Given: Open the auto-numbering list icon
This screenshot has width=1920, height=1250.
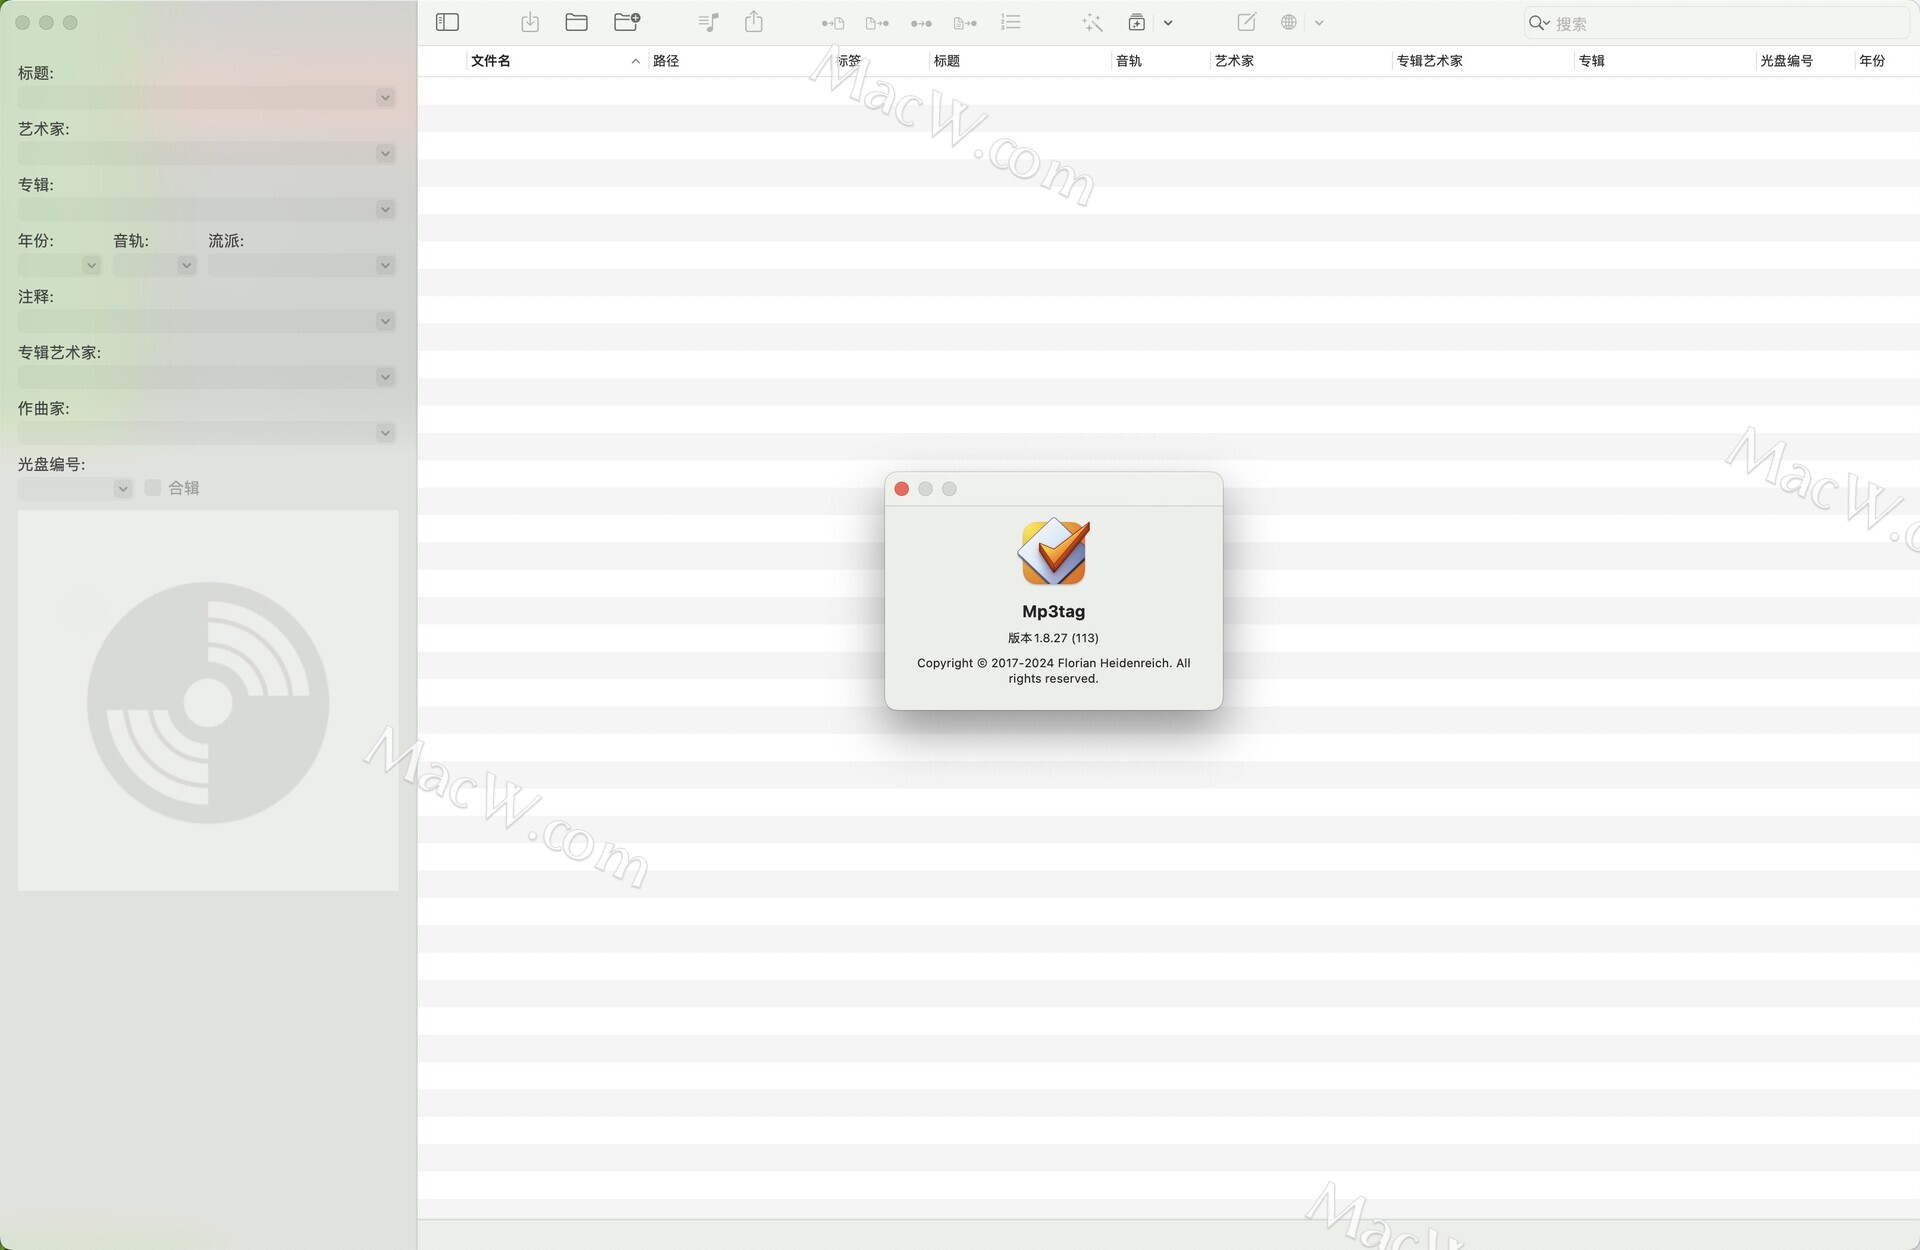Looking at the screenshot, I should [x=1011, y=22].
